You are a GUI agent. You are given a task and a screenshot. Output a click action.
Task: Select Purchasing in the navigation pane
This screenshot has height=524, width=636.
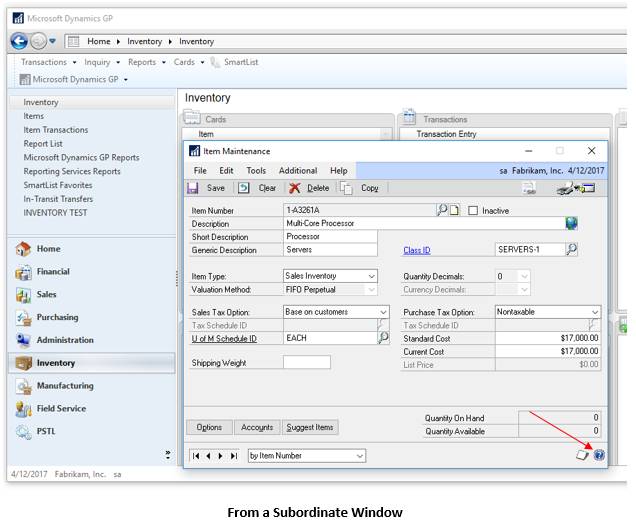tap(57, 318)
